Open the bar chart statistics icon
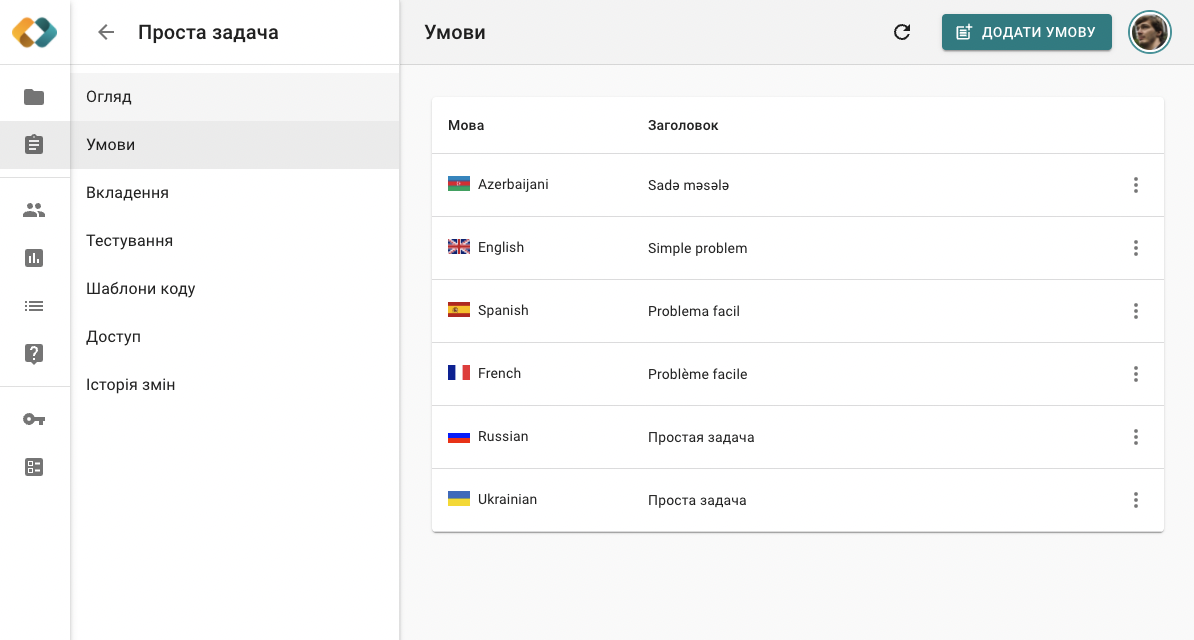This screenshot has height=640, width=1194. pos(34,258)
